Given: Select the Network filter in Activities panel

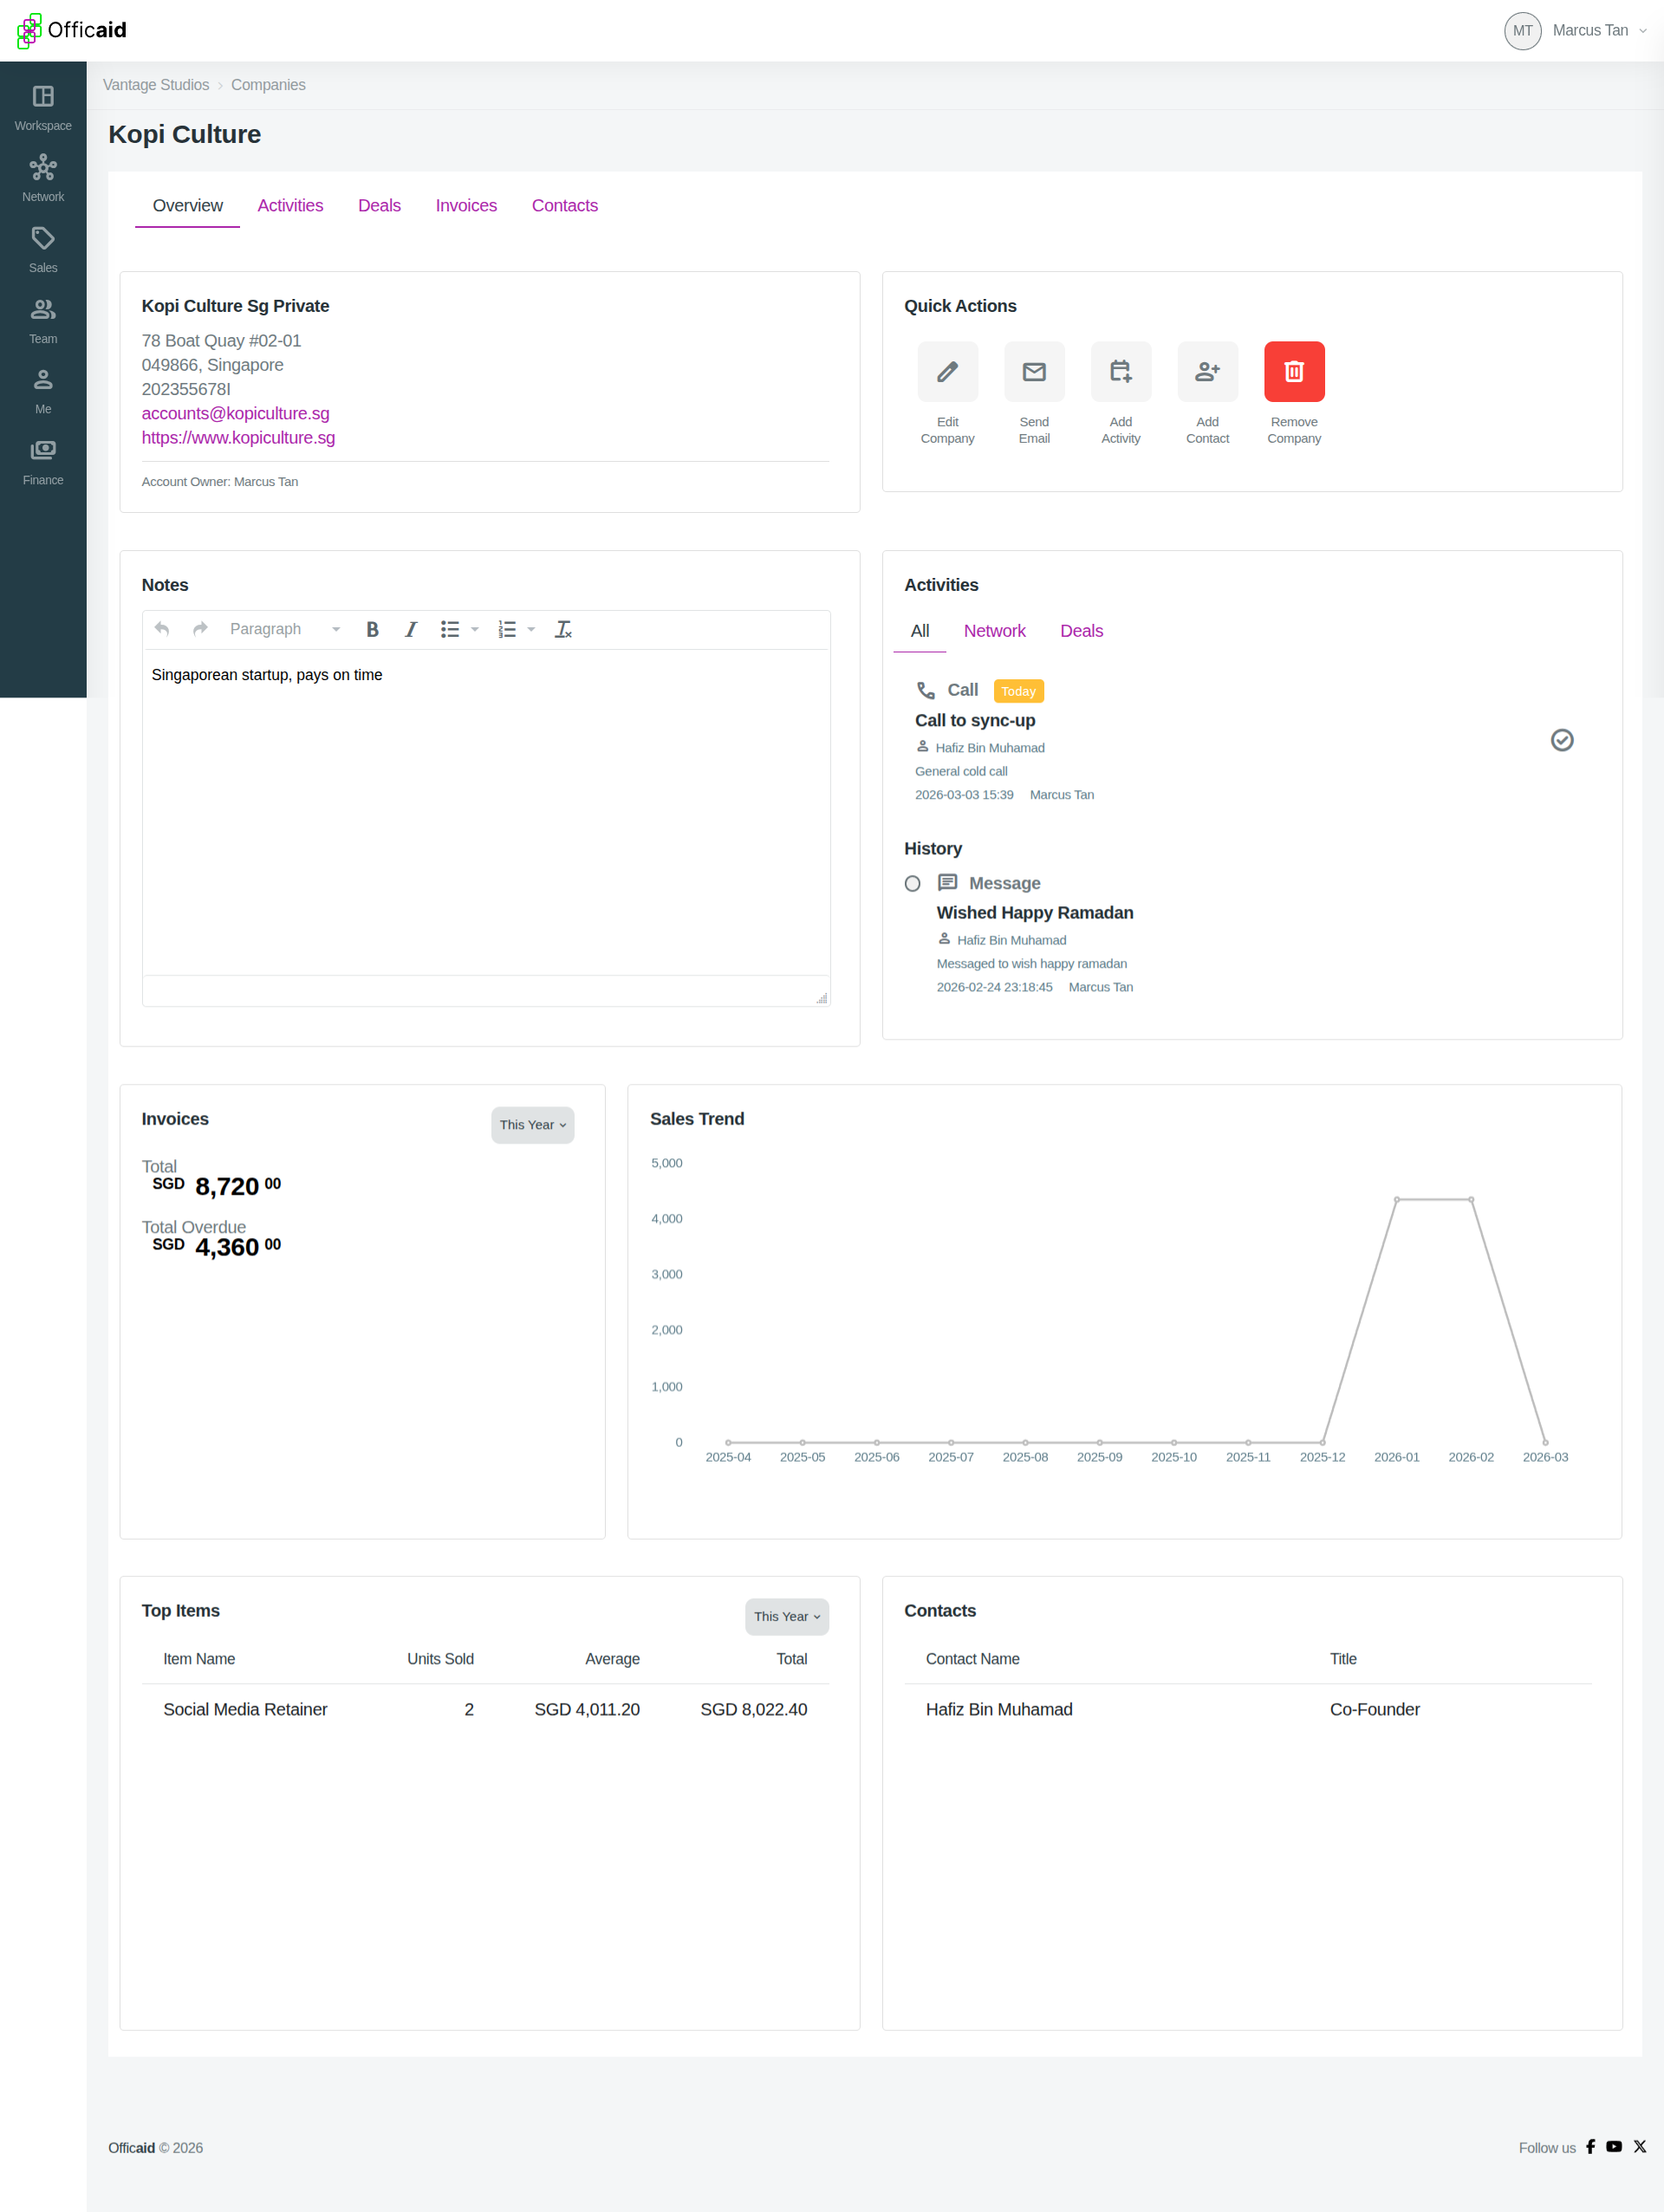Looking at the screenshot, I should tap(994, 631).
